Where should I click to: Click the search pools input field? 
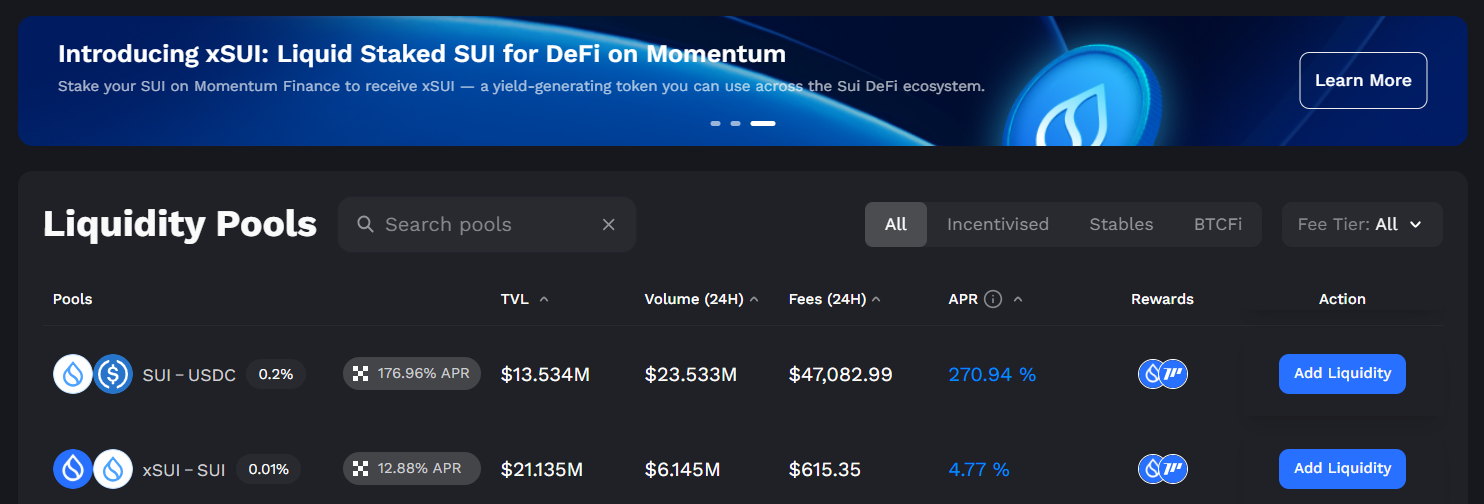(487, 224)
